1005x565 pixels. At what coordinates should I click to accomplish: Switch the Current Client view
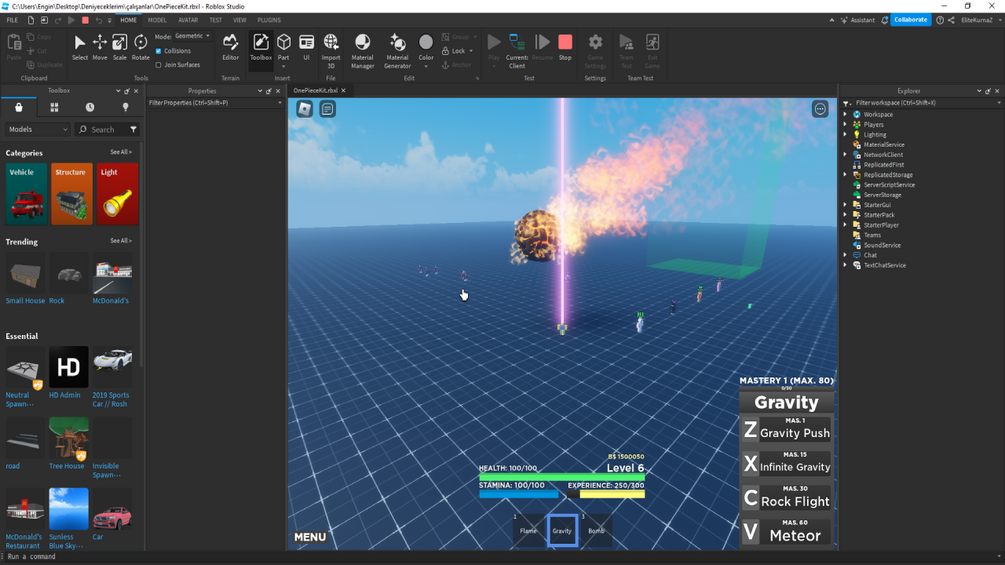click(x=517, y=51)
